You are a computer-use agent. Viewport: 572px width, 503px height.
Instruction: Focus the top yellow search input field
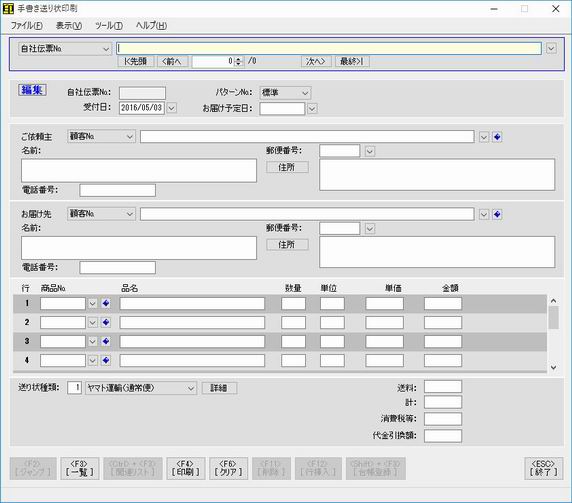pos(329,48)
